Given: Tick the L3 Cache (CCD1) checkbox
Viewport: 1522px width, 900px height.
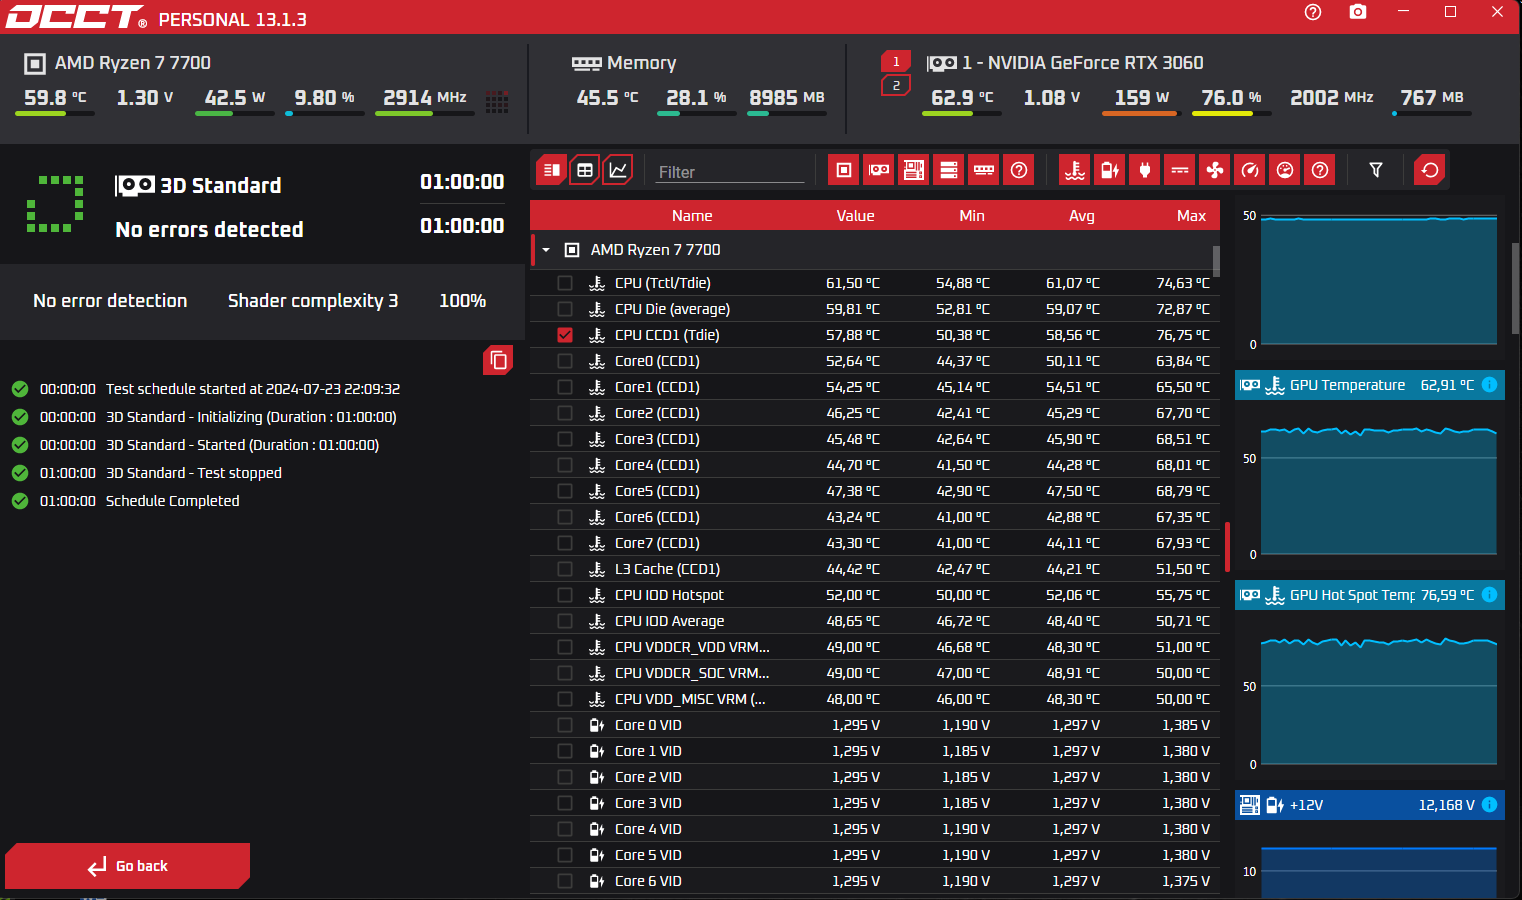Looking at the screenshot, I should (x=565, y=569).
